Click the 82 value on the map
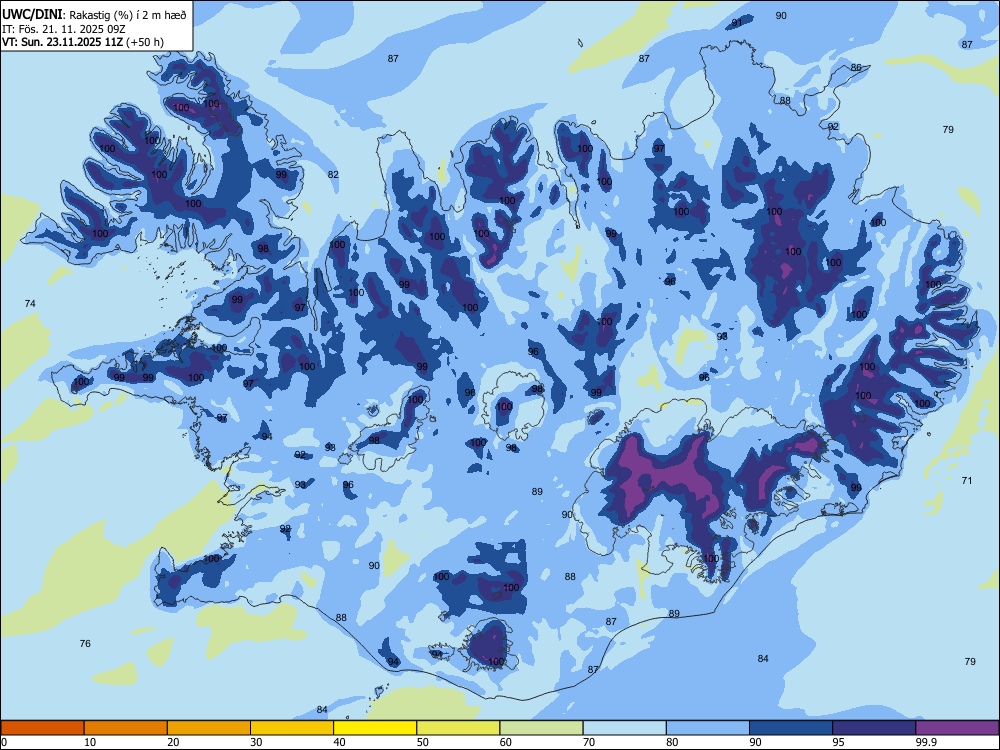The height and width of the screenshot is (750, 1000). coord(333,175)
